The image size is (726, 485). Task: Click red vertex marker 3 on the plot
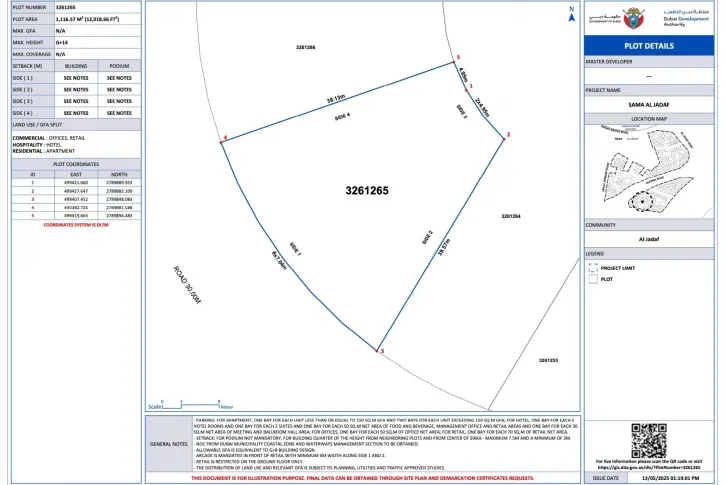[x=377, y=351]
